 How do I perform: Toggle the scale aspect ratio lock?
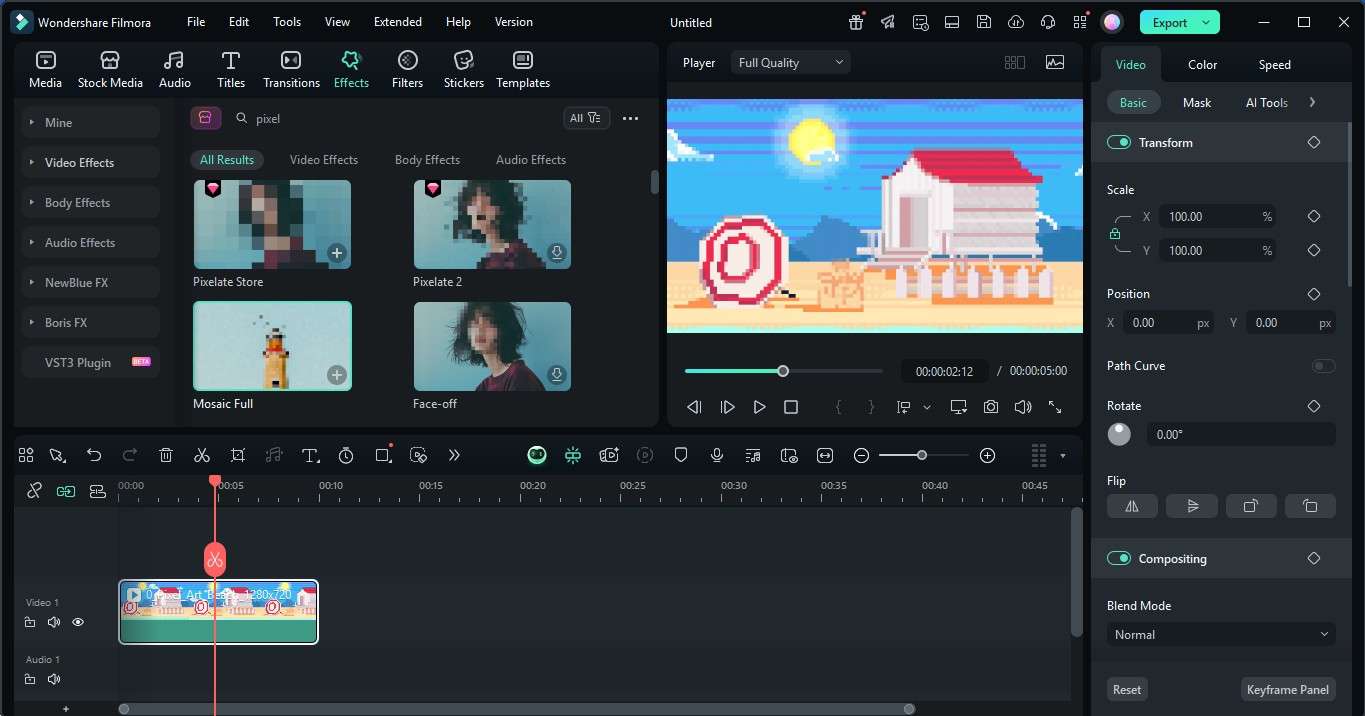point(1115,234)
